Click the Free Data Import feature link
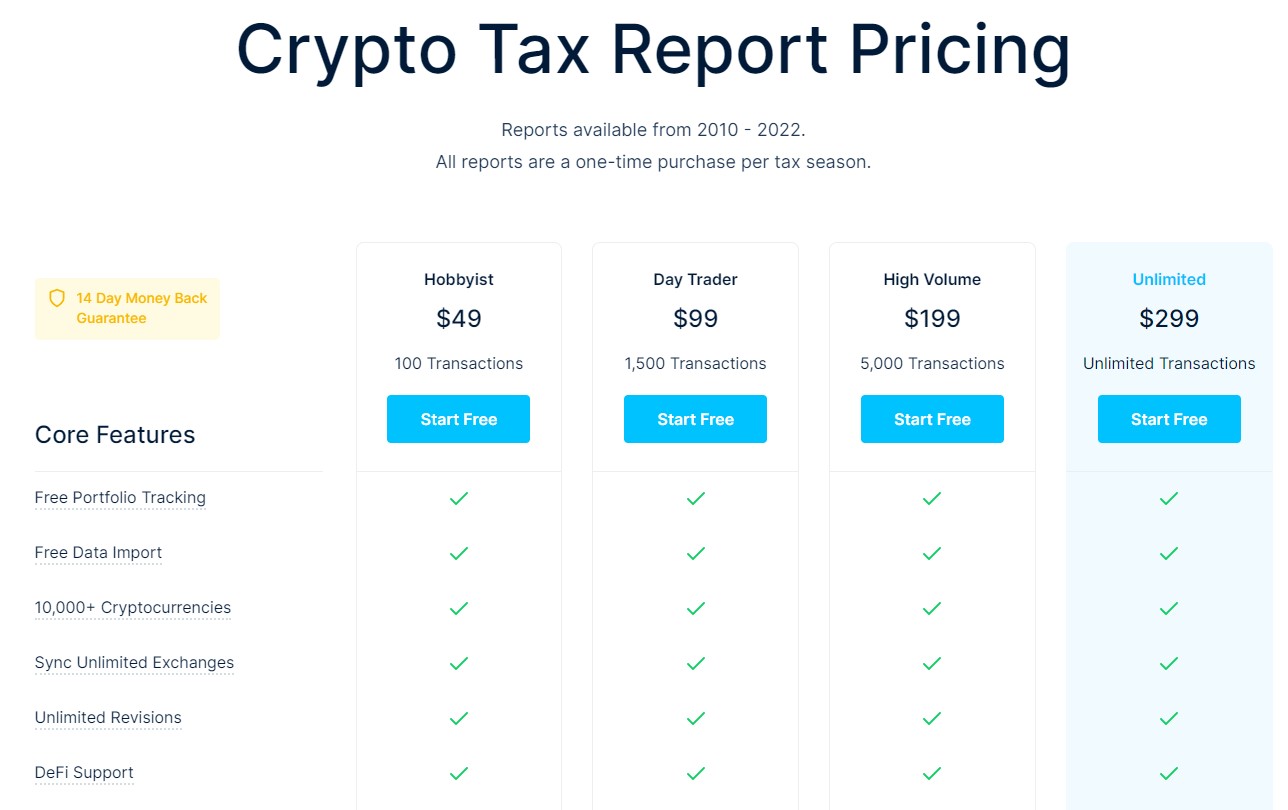The height and width of the screenshot is (810, 1288). pyautogui.click(x=98, y=552)
